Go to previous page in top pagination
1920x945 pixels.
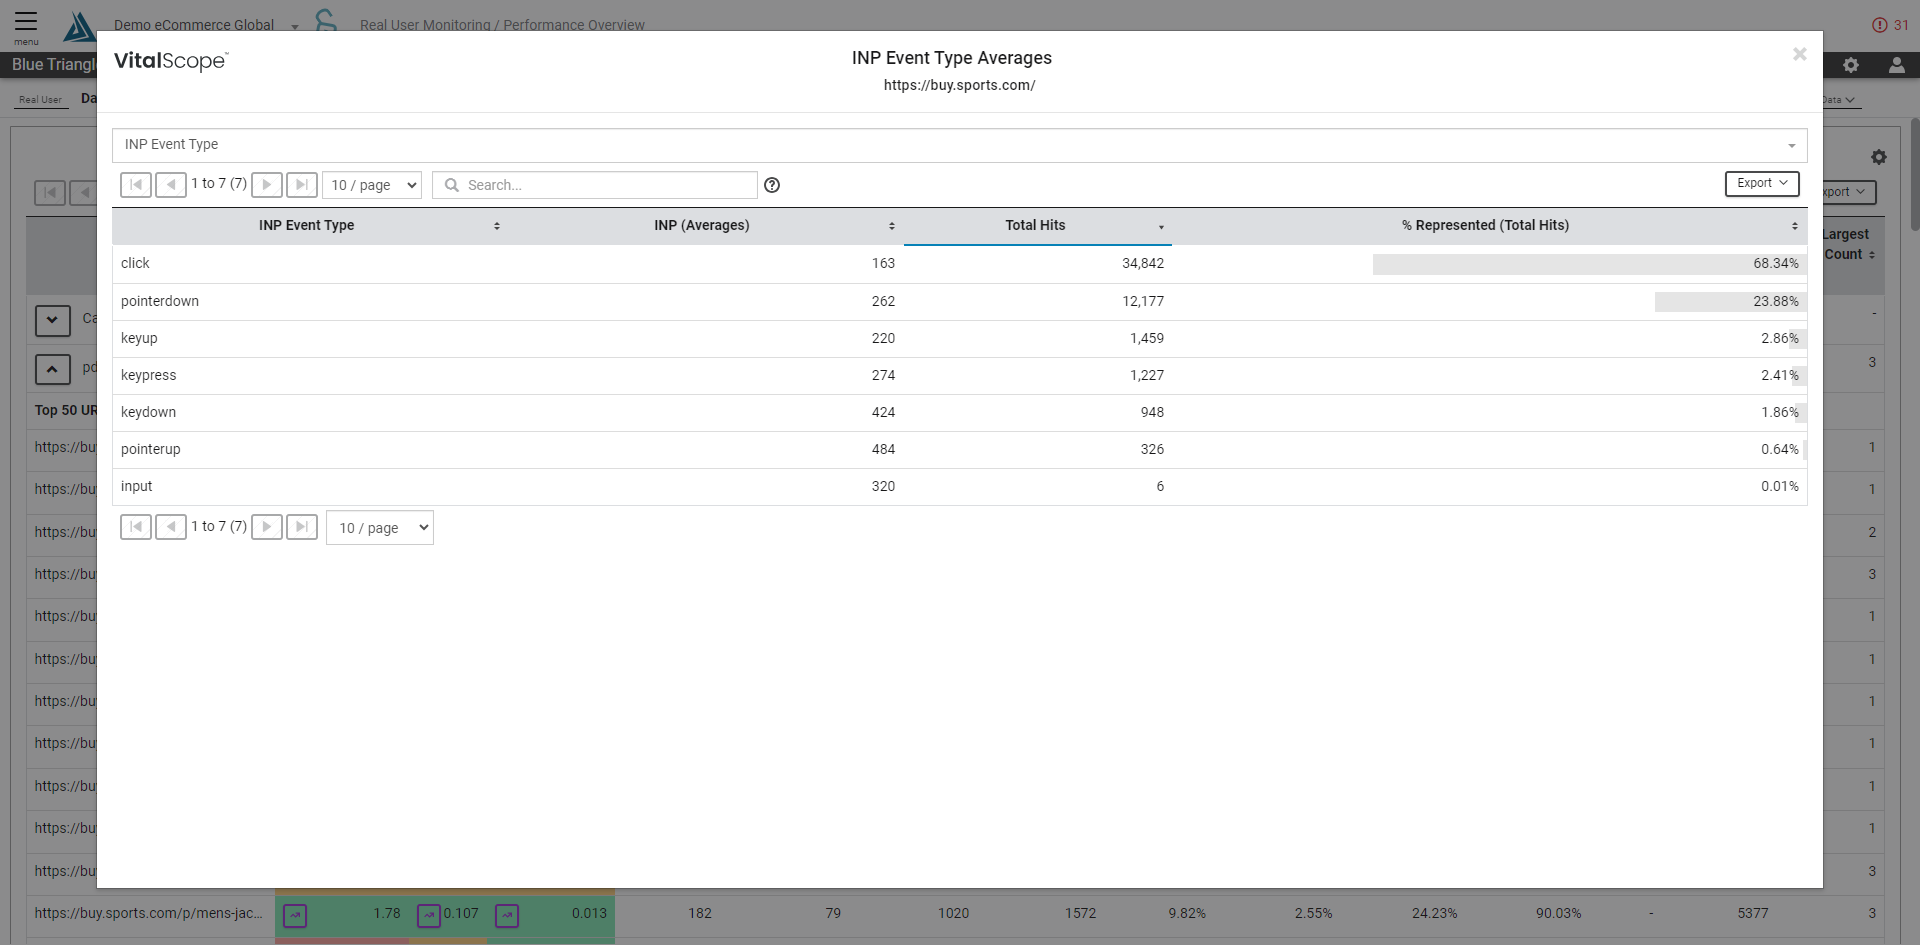pyautogui.click(x=171, y=185)
